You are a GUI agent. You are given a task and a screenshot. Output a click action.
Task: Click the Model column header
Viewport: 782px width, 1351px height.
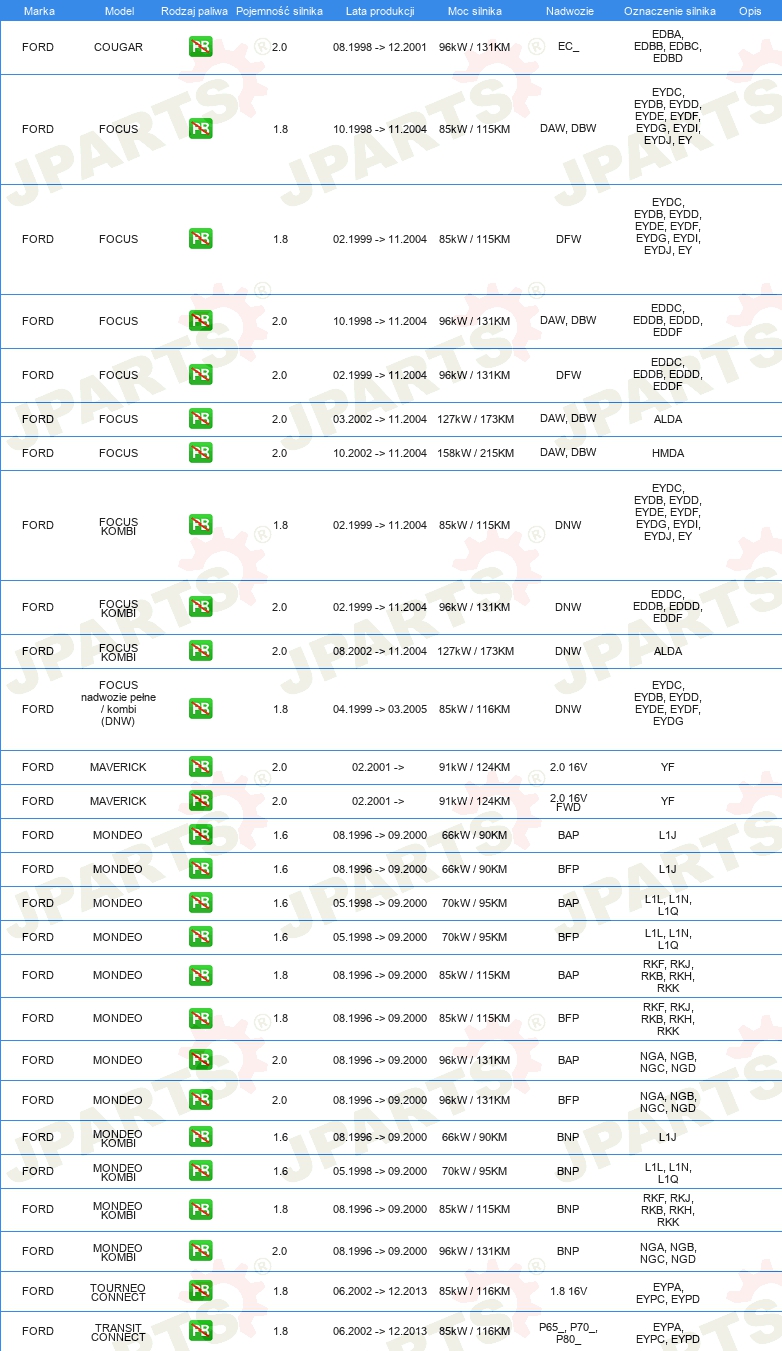119,11
